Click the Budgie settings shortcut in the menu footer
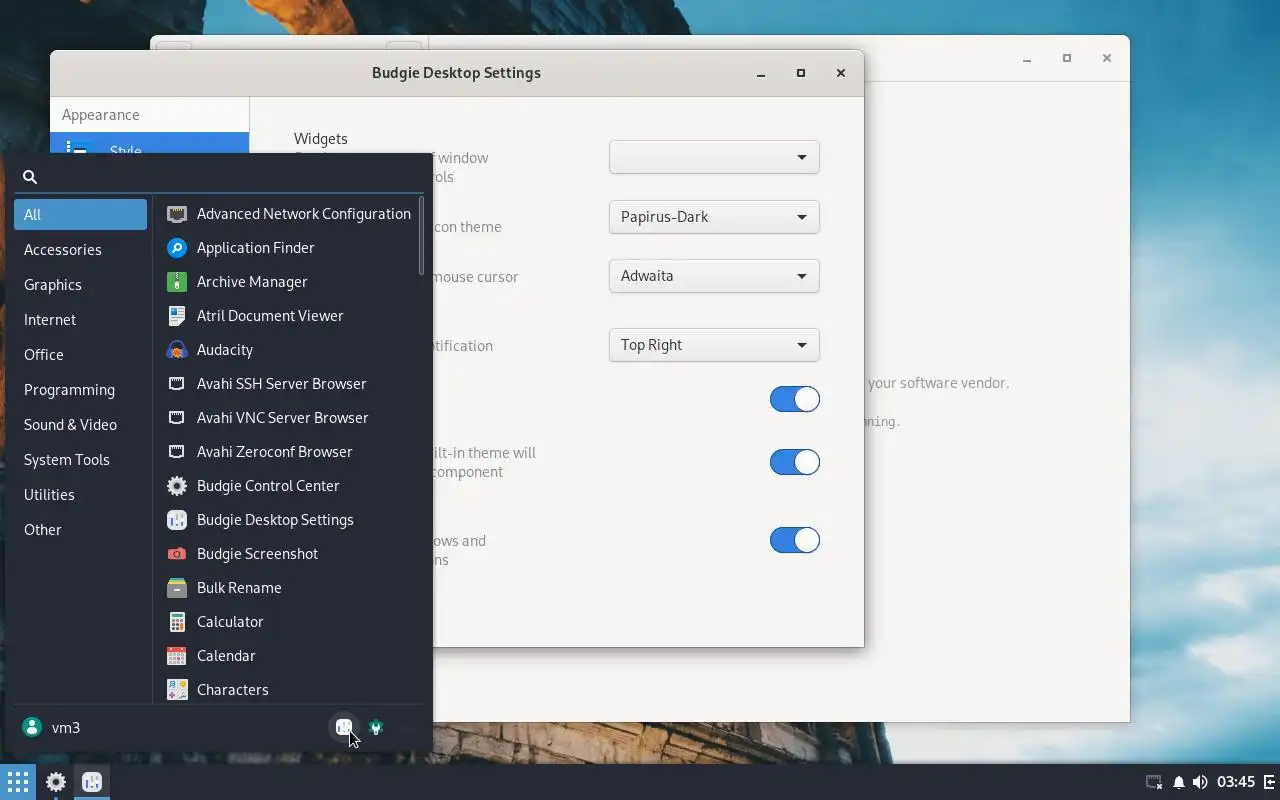Viewport: 1280px width, 800px height. [x=344, y=727]
